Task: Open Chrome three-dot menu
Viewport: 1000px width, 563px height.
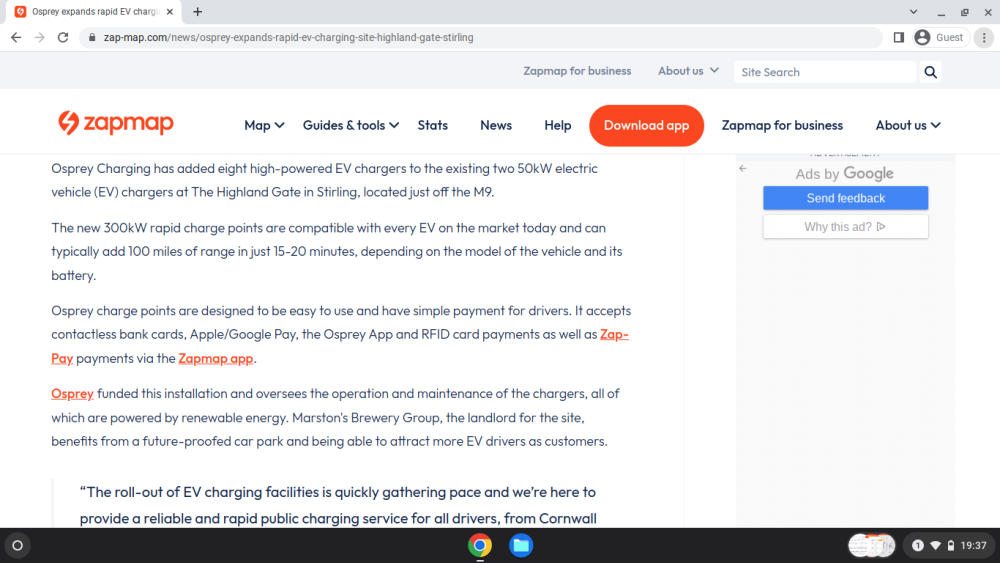Action: [x=984, y=38]
